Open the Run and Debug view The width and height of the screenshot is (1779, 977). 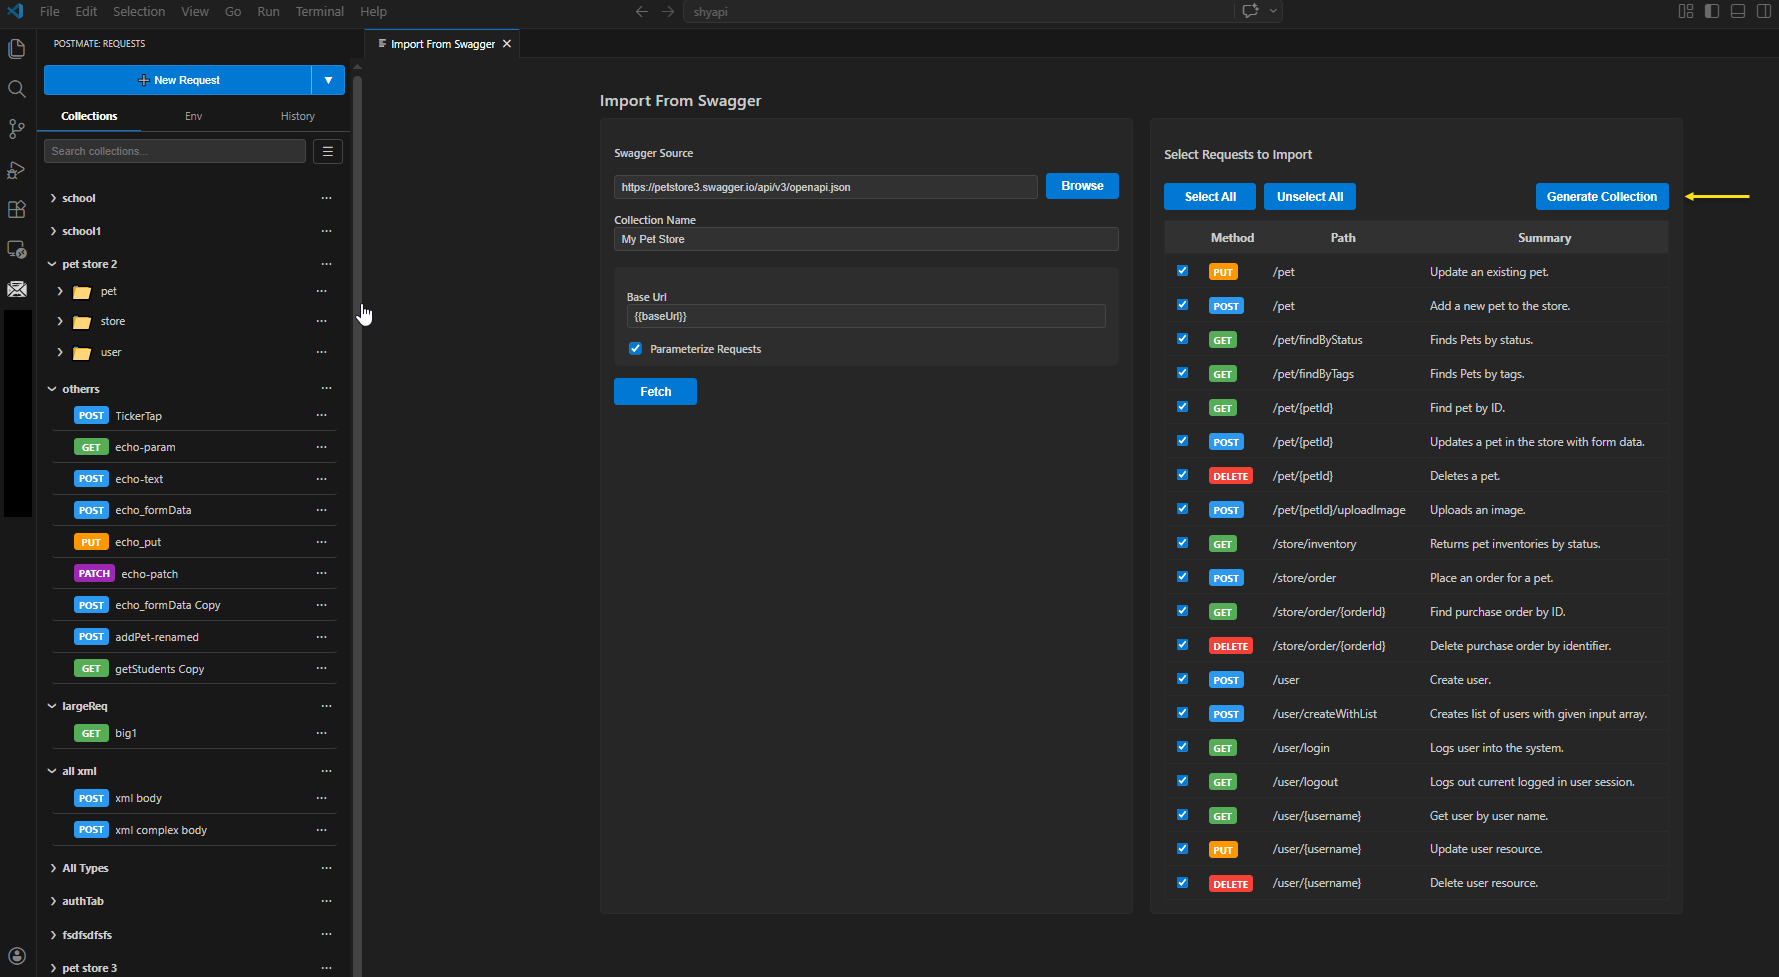click(16, 170)
